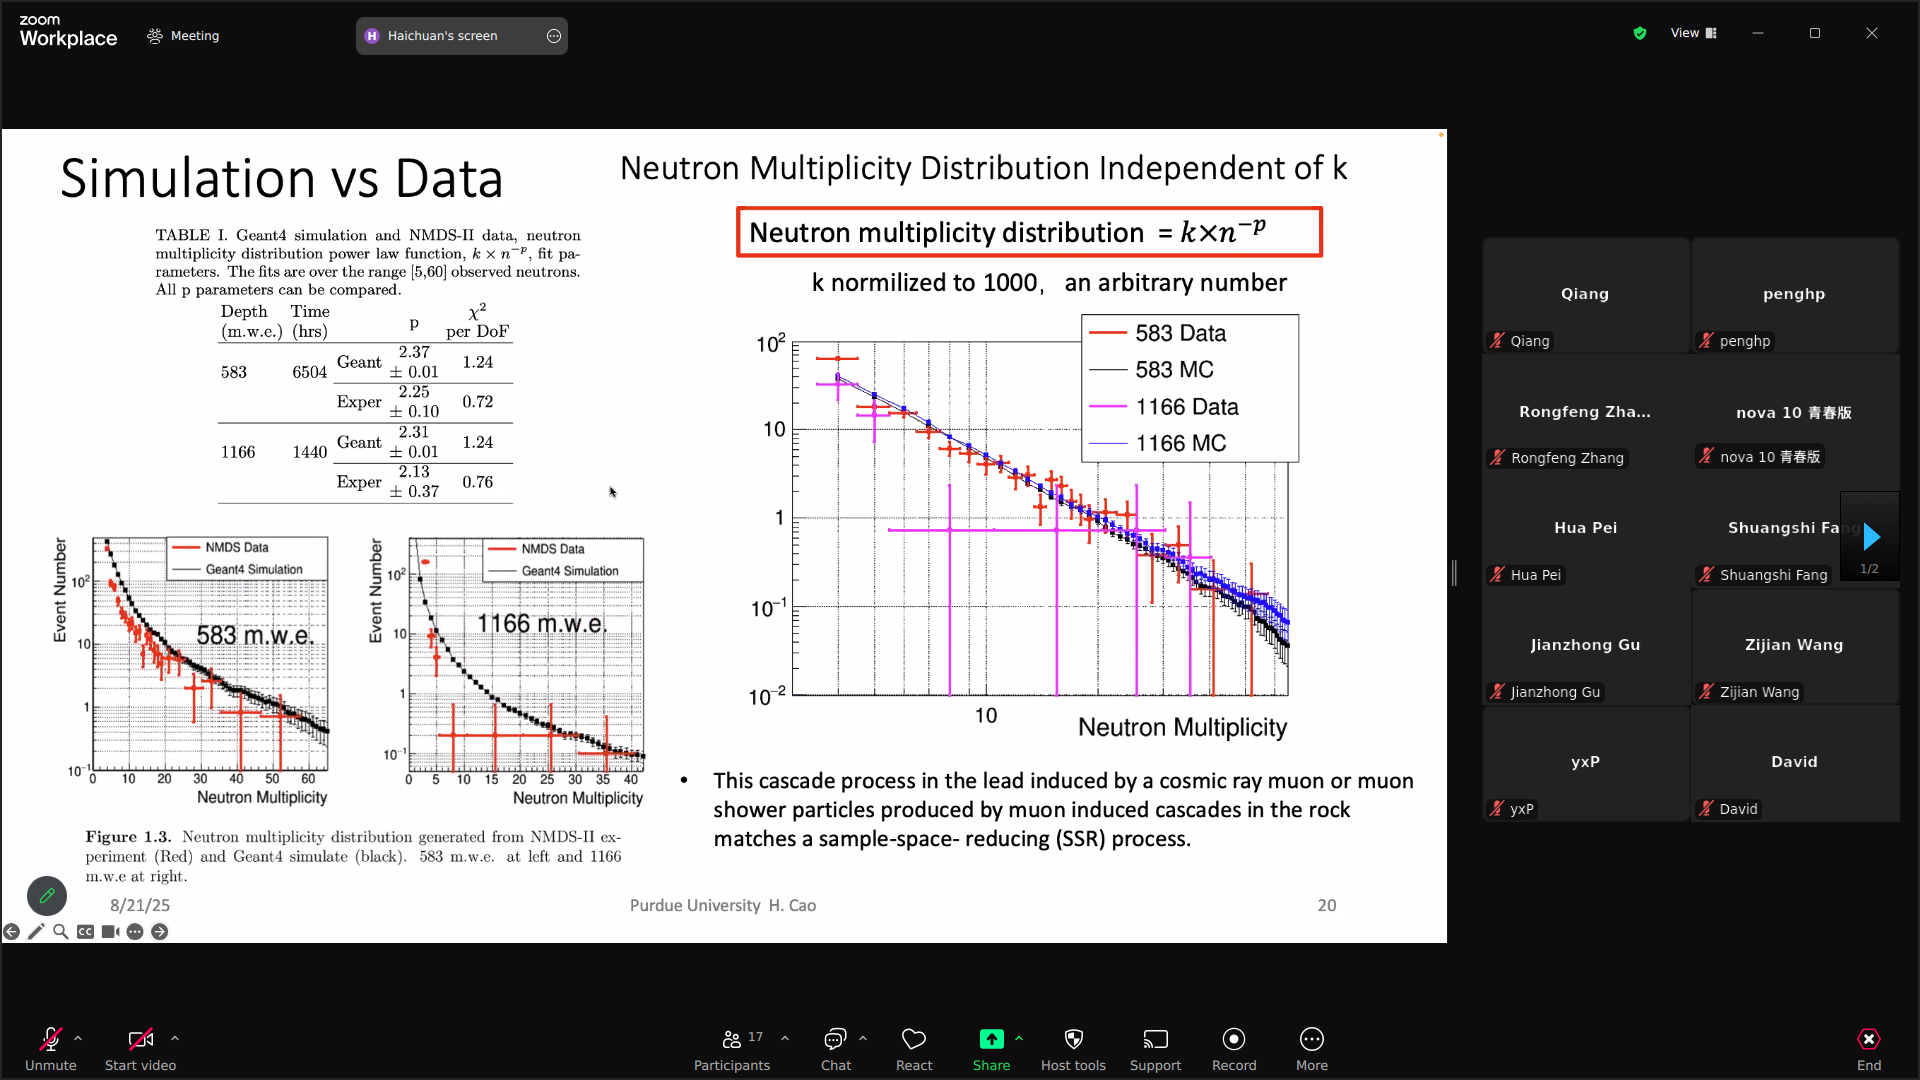Start video camera
The height and width of the screenshot is (1080, 1920).
[x=140, y=1049]
